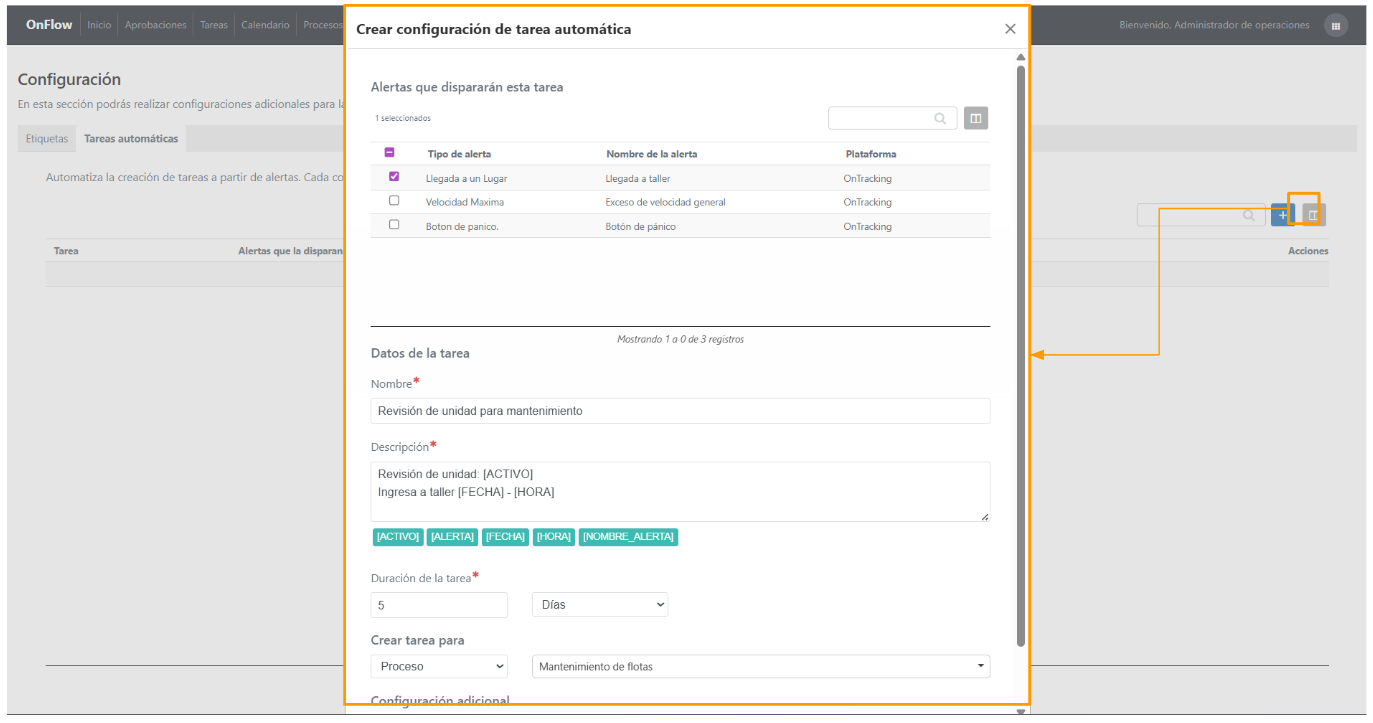This screenshot has width=1373, height=723.
Task: Click the dialog's vertical scrollbar thumb
Action: [x=1020, y=355]
